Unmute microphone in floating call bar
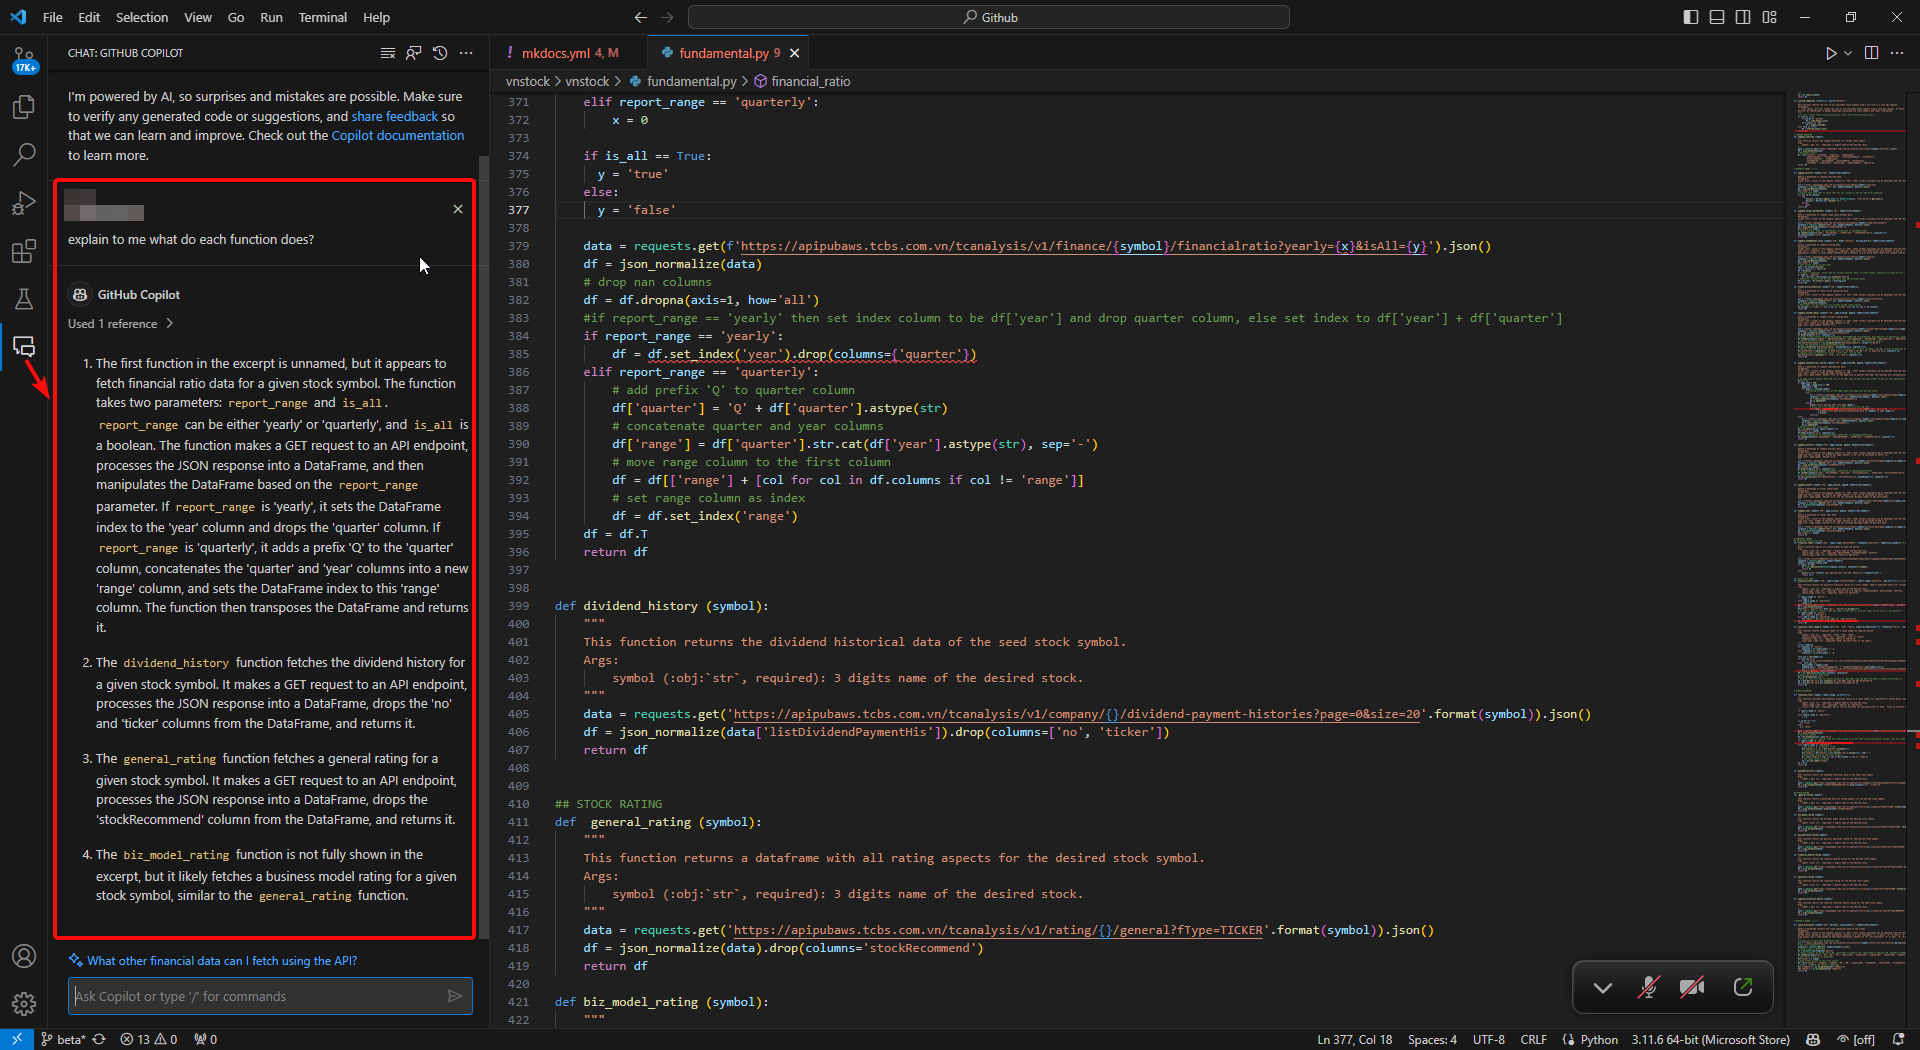1920x1050 pixels. [x=1648, y=988]
